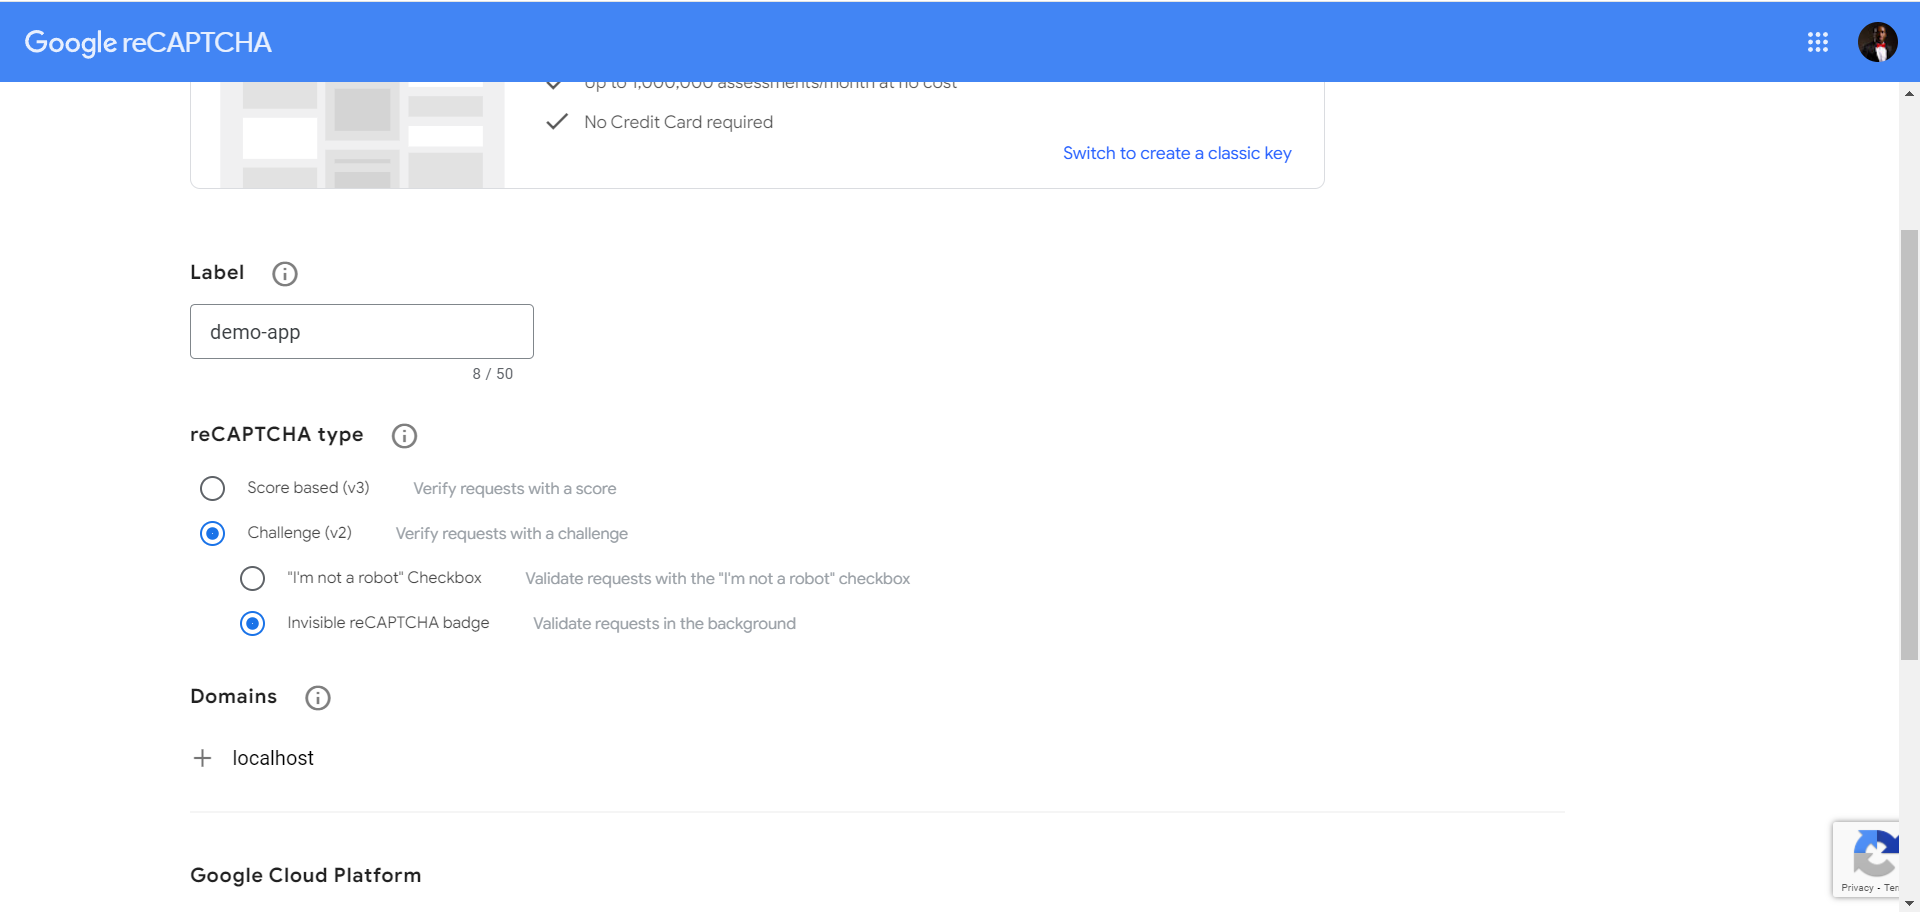The height and width of the screenshot is (912, 1920).
Task: Click the page layout illustration thumbnail
Action: pos(362,135)
